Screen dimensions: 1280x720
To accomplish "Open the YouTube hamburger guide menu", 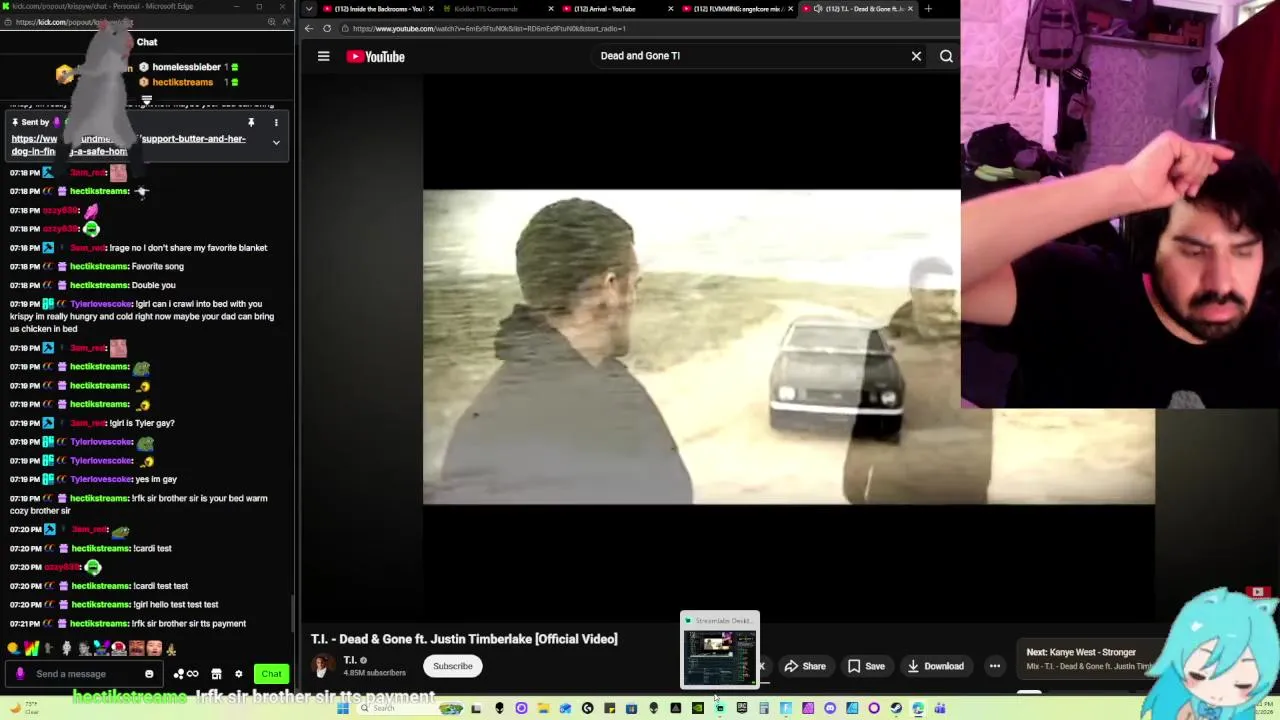I will (323, 57).
